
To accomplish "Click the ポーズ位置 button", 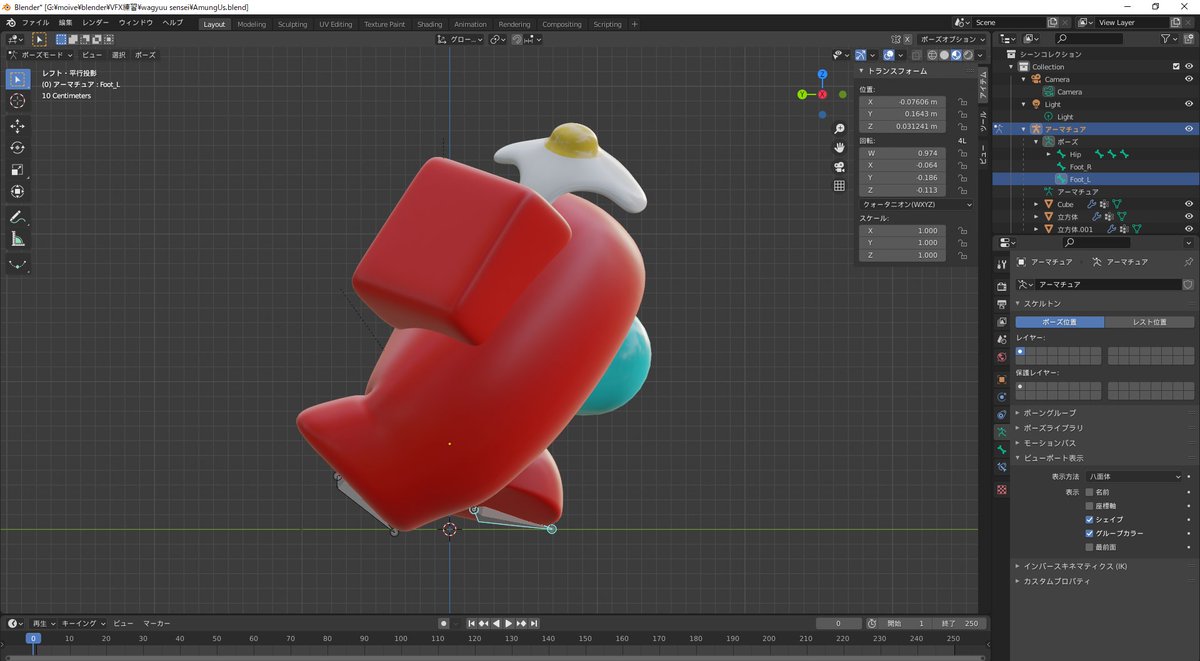I will click(1060, 322).
